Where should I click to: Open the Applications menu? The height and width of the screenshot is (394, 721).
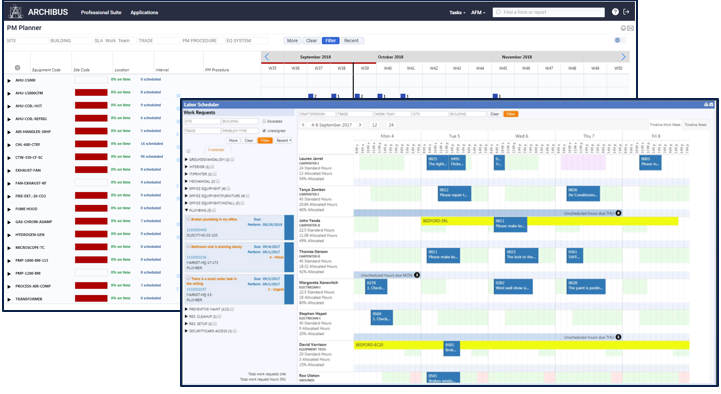pyautogui.click(x=144, y=12)
